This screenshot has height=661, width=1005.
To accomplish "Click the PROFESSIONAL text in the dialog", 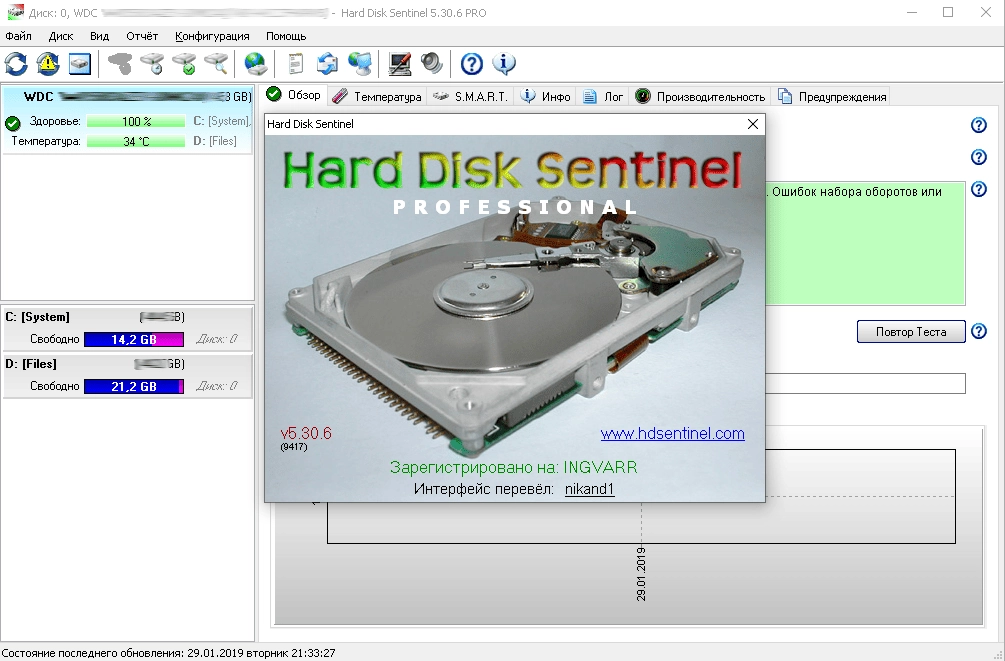I will [x=514, y=207].
